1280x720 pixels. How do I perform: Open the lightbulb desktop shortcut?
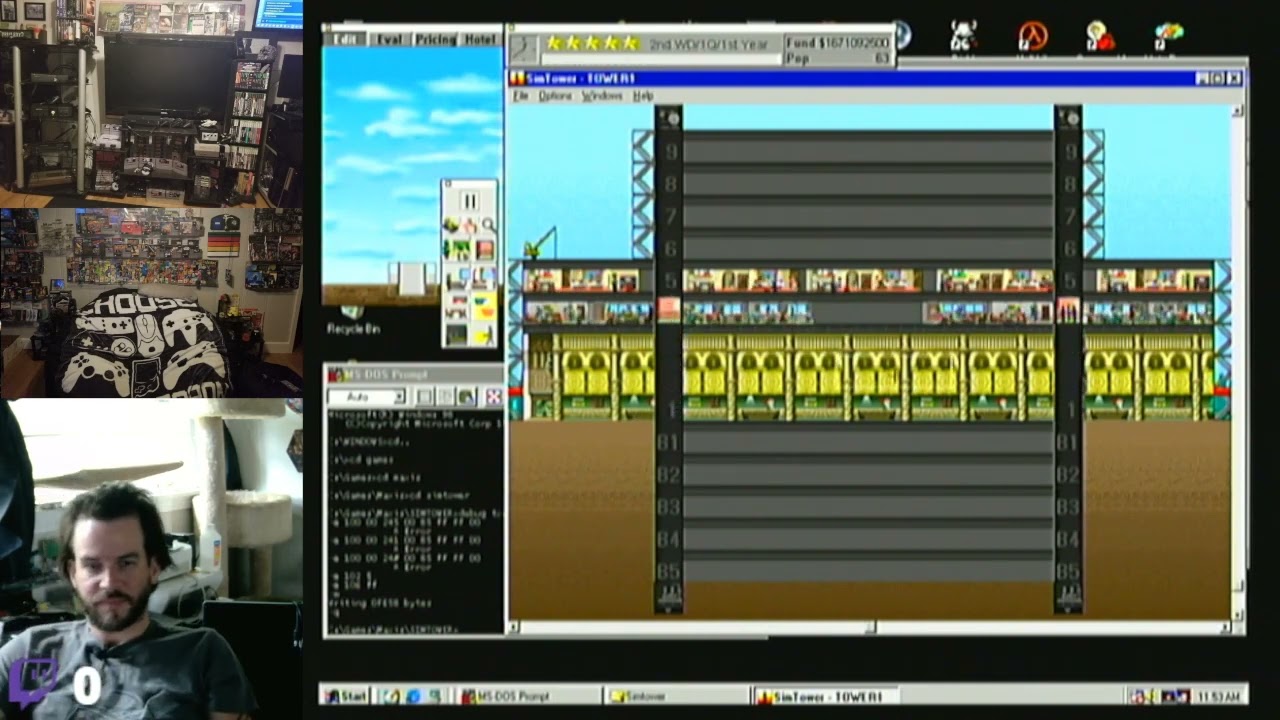click(1100, 37)
